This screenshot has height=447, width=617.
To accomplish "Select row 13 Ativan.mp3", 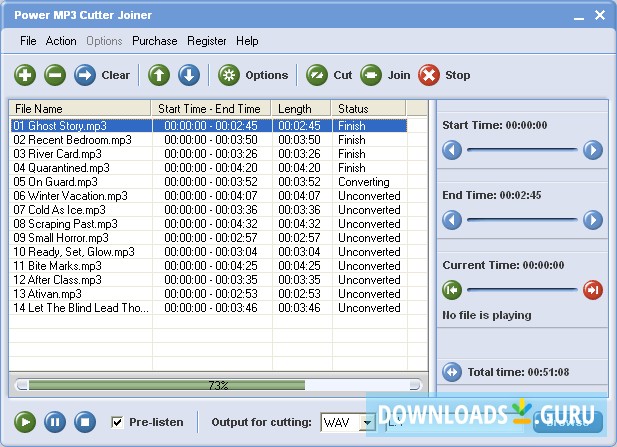I will 209,294.
